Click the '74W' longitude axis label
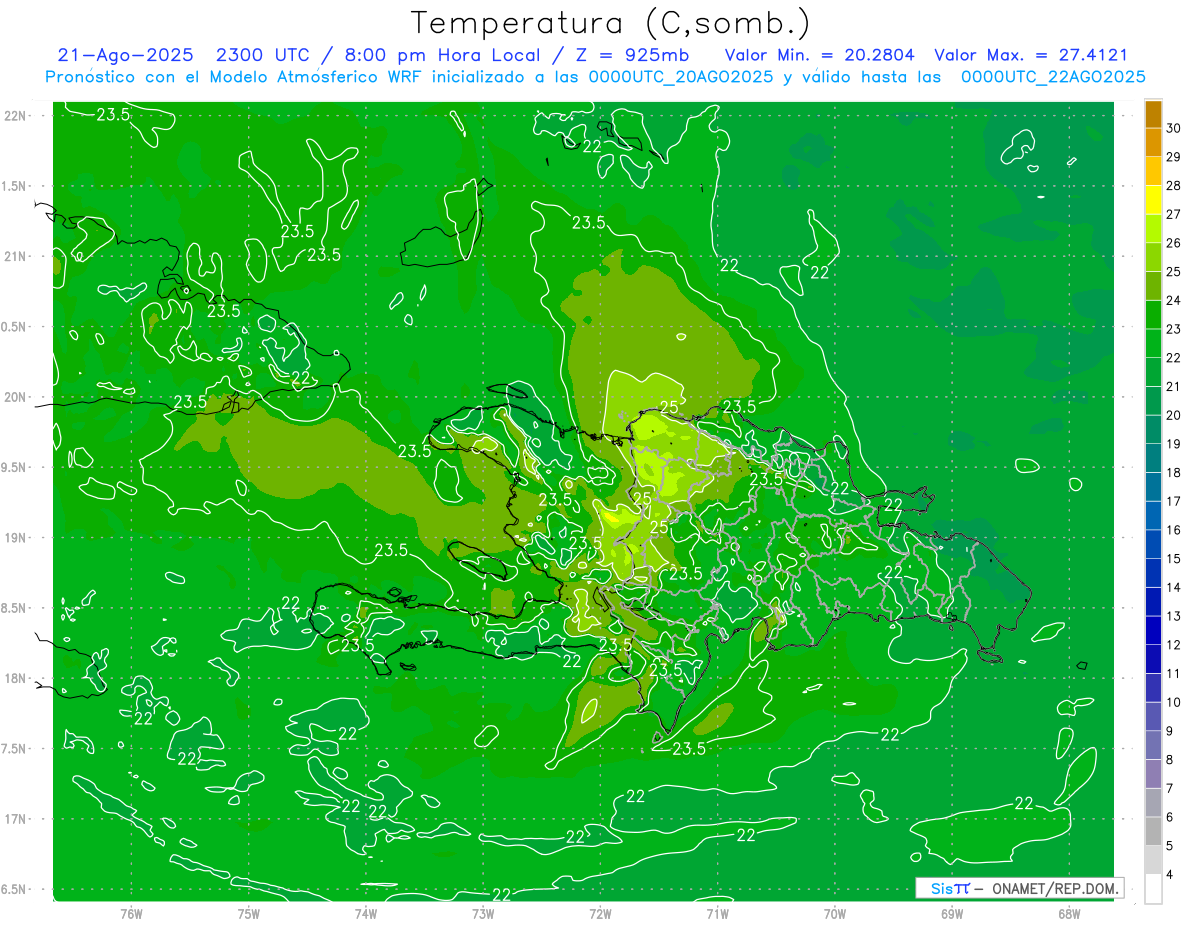Viewport: 1200px width, 927px height. (x=366, y=914)
